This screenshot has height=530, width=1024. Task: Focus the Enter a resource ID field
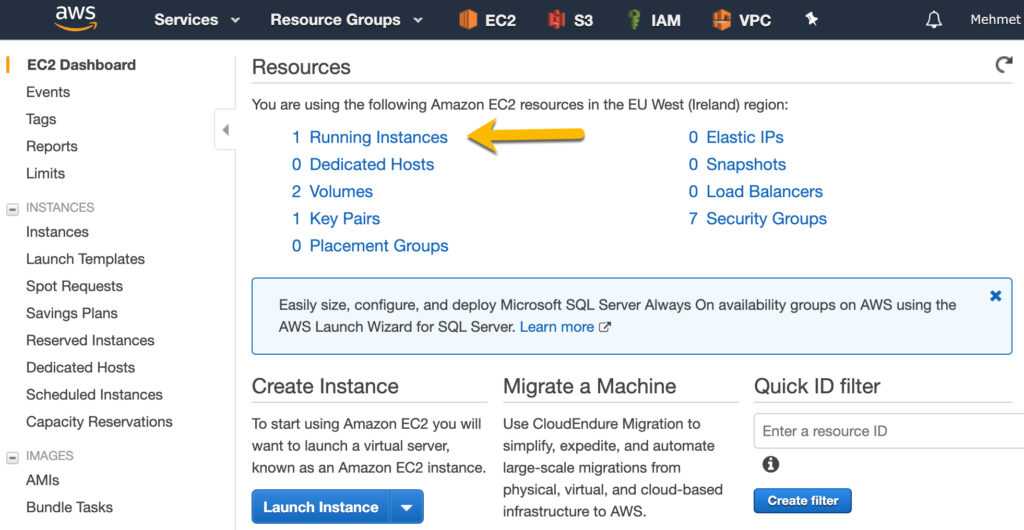(x=889, y=431)
